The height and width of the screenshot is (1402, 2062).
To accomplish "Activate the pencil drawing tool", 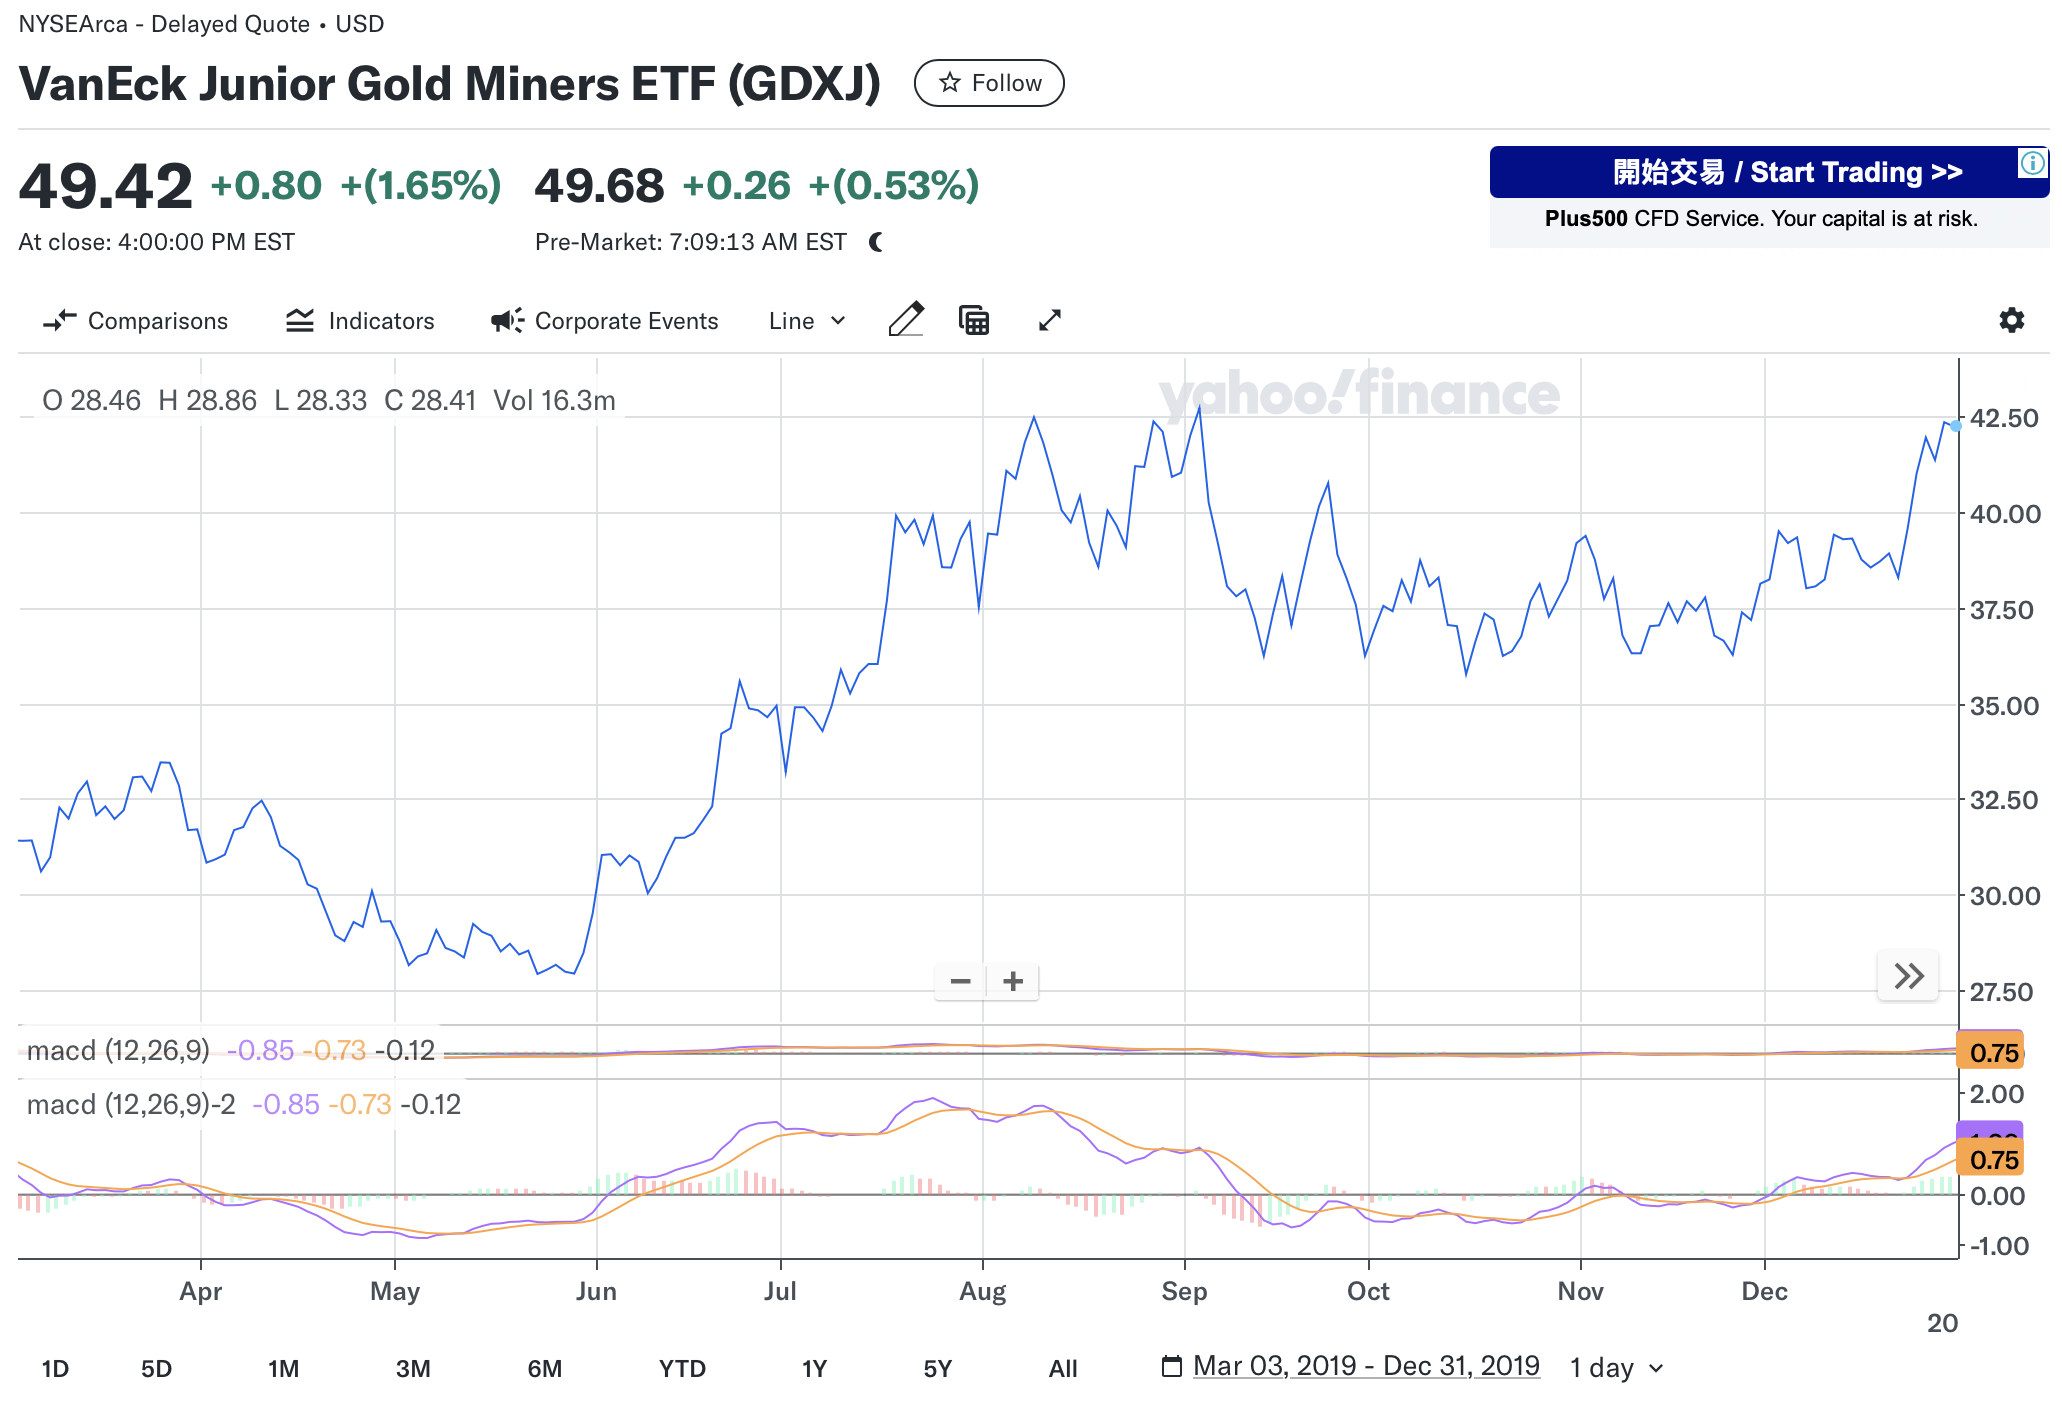I will click(x=906, y=320).
